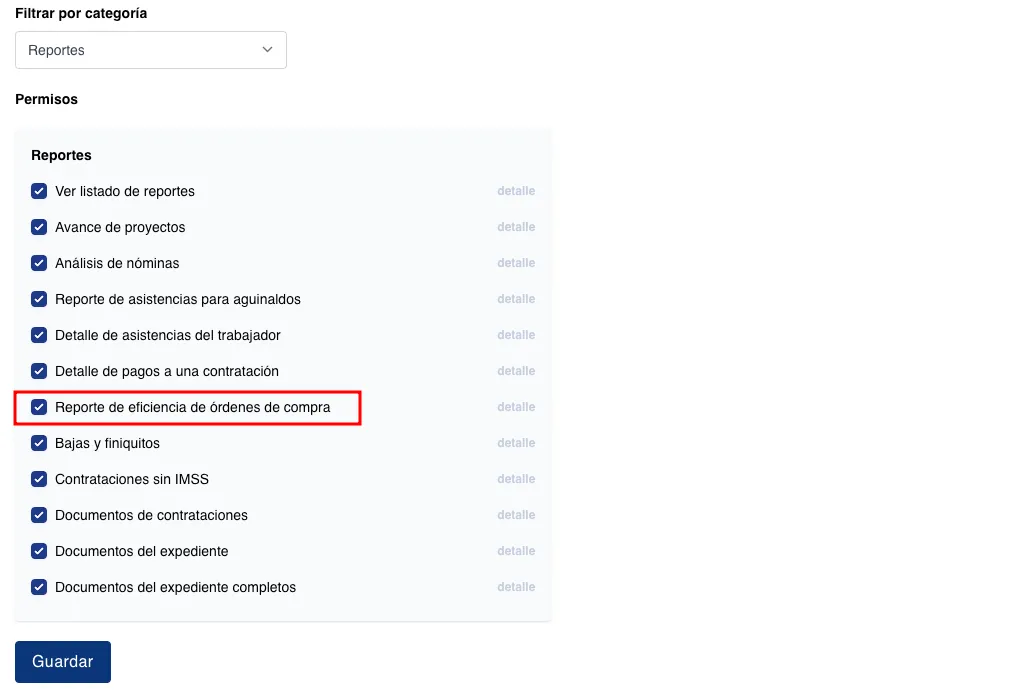The image size is (1028, 696).
Task: Uncheck Detalle de pagos a una contratación
Action: [x=39, y=371]
